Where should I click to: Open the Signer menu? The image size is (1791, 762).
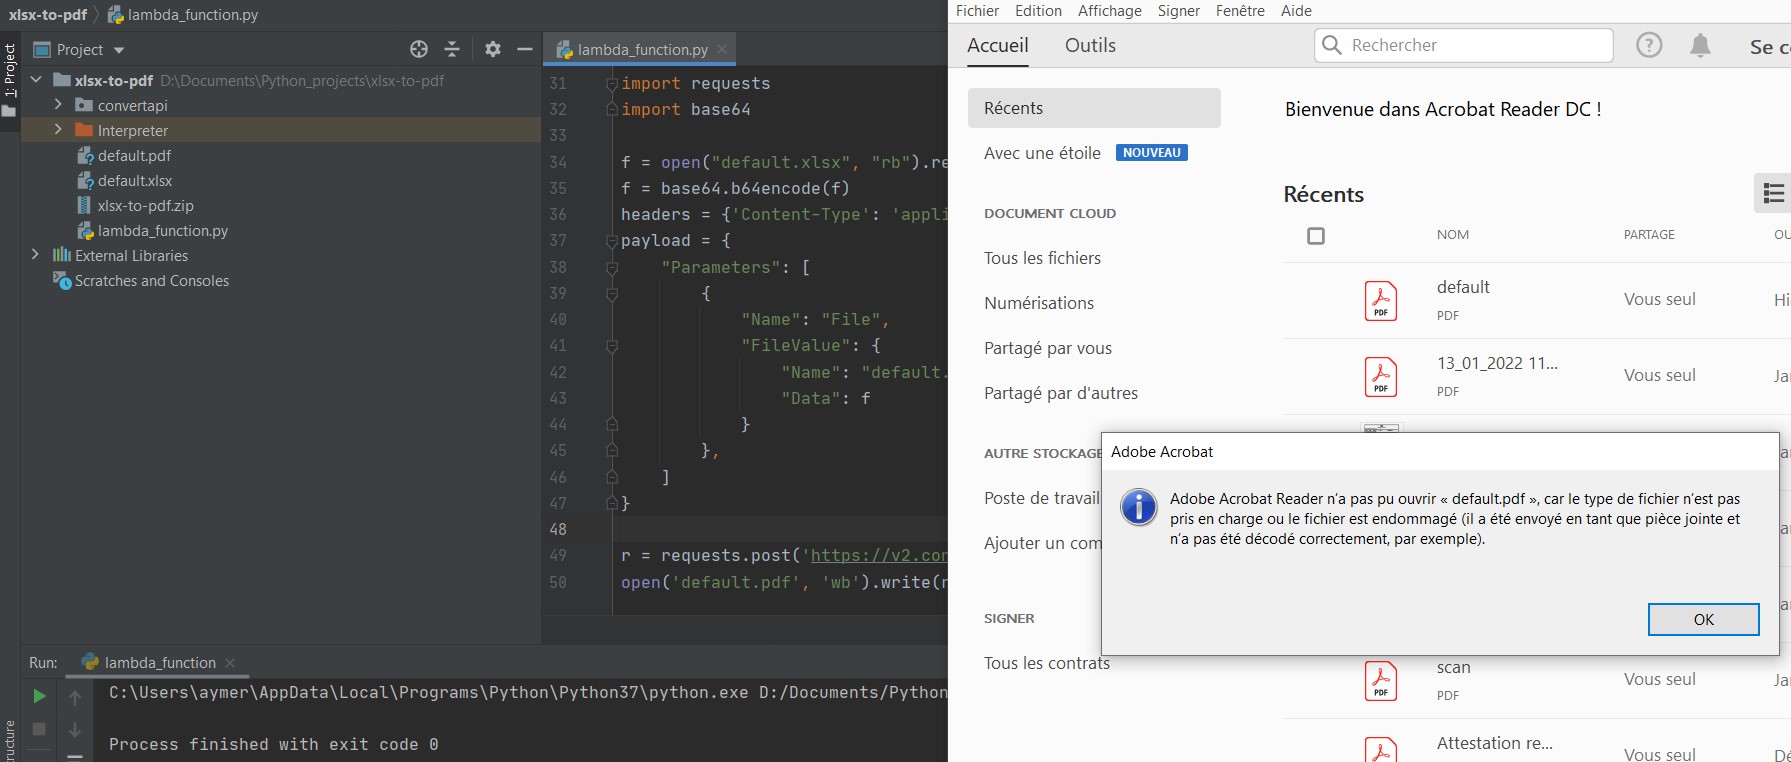[x=1179, y=11]
